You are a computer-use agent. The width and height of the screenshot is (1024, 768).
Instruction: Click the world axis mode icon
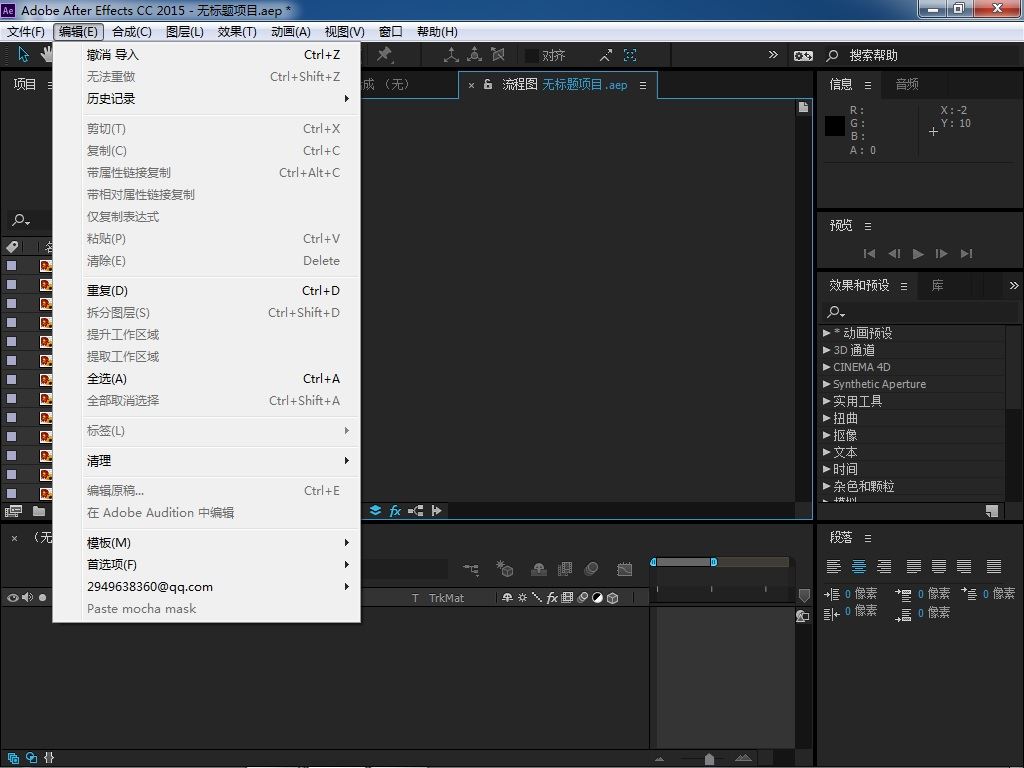tap(475, 55)
